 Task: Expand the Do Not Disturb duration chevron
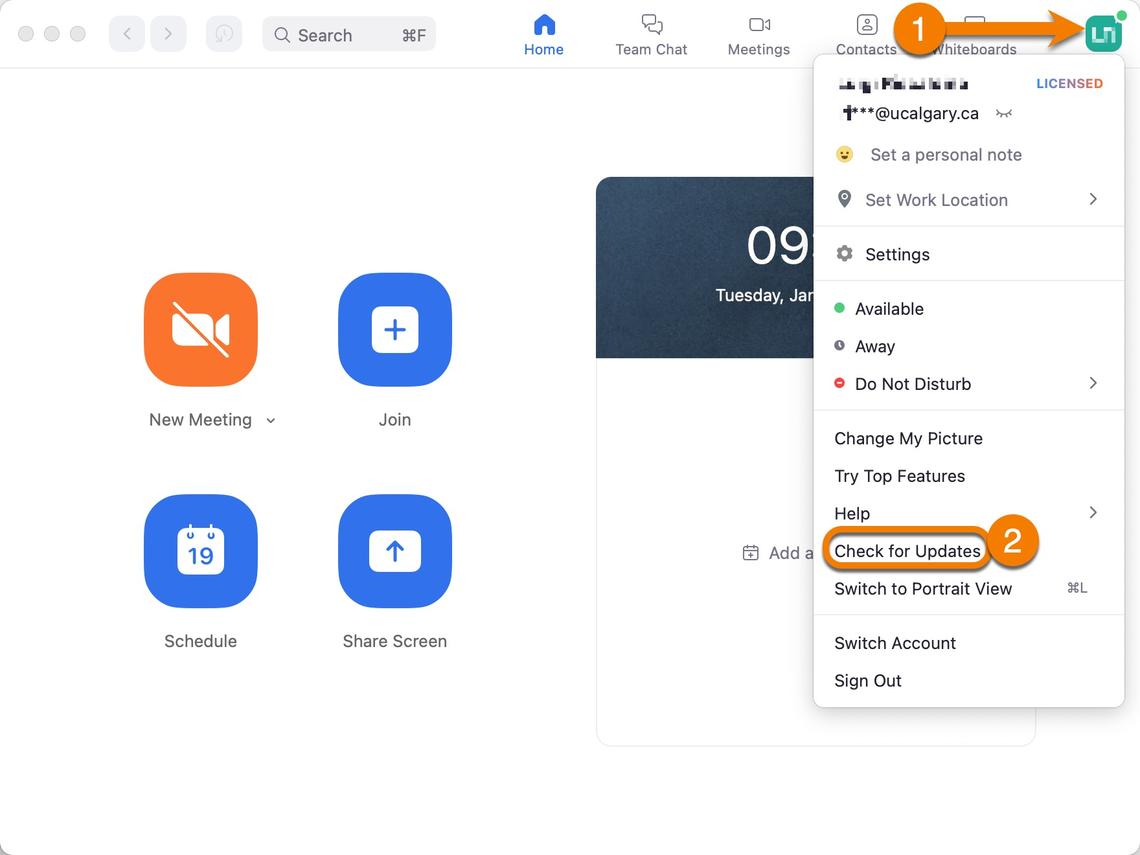coord(1093,383)
